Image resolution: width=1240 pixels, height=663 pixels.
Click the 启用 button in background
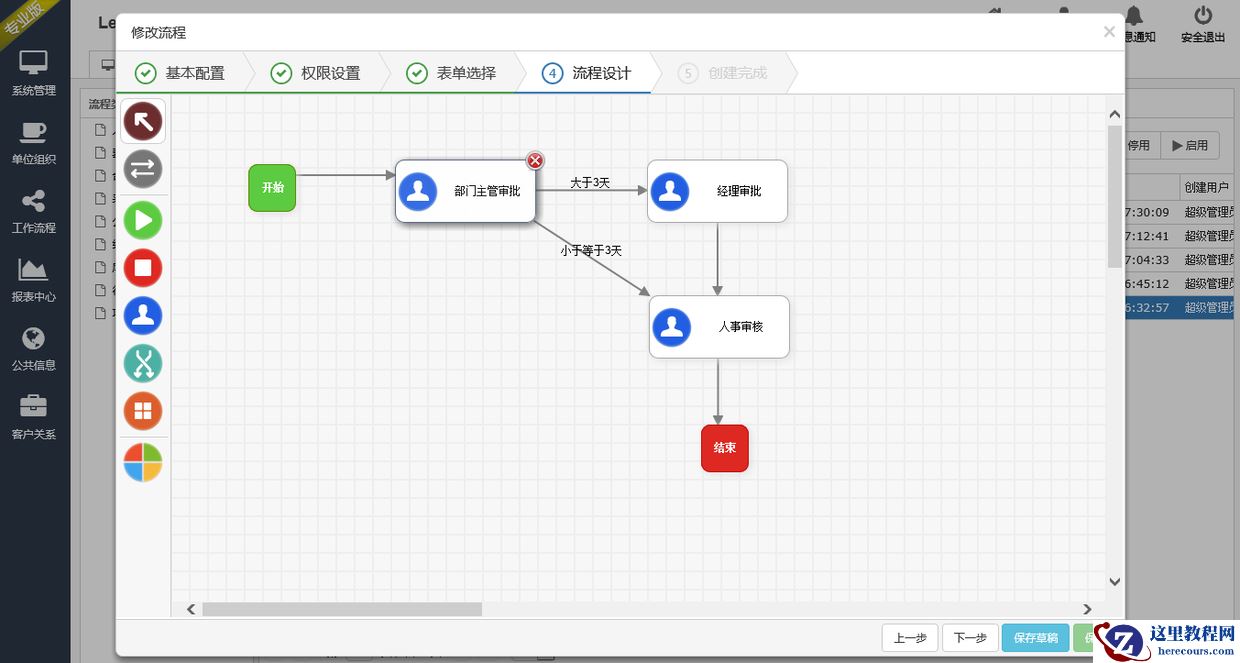point(1190,145)
